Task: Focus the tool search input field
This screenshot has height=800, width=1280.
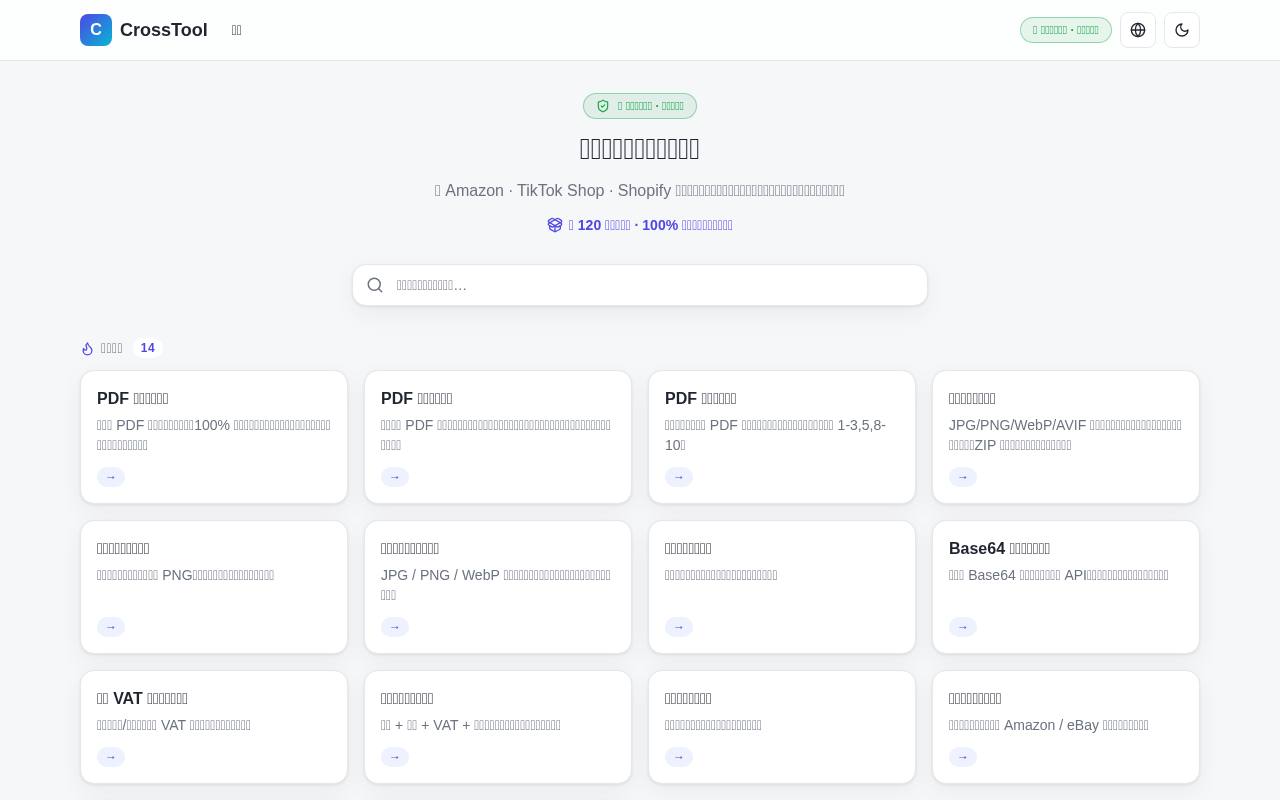Action: pyautogui.click(x=640, y=285)
